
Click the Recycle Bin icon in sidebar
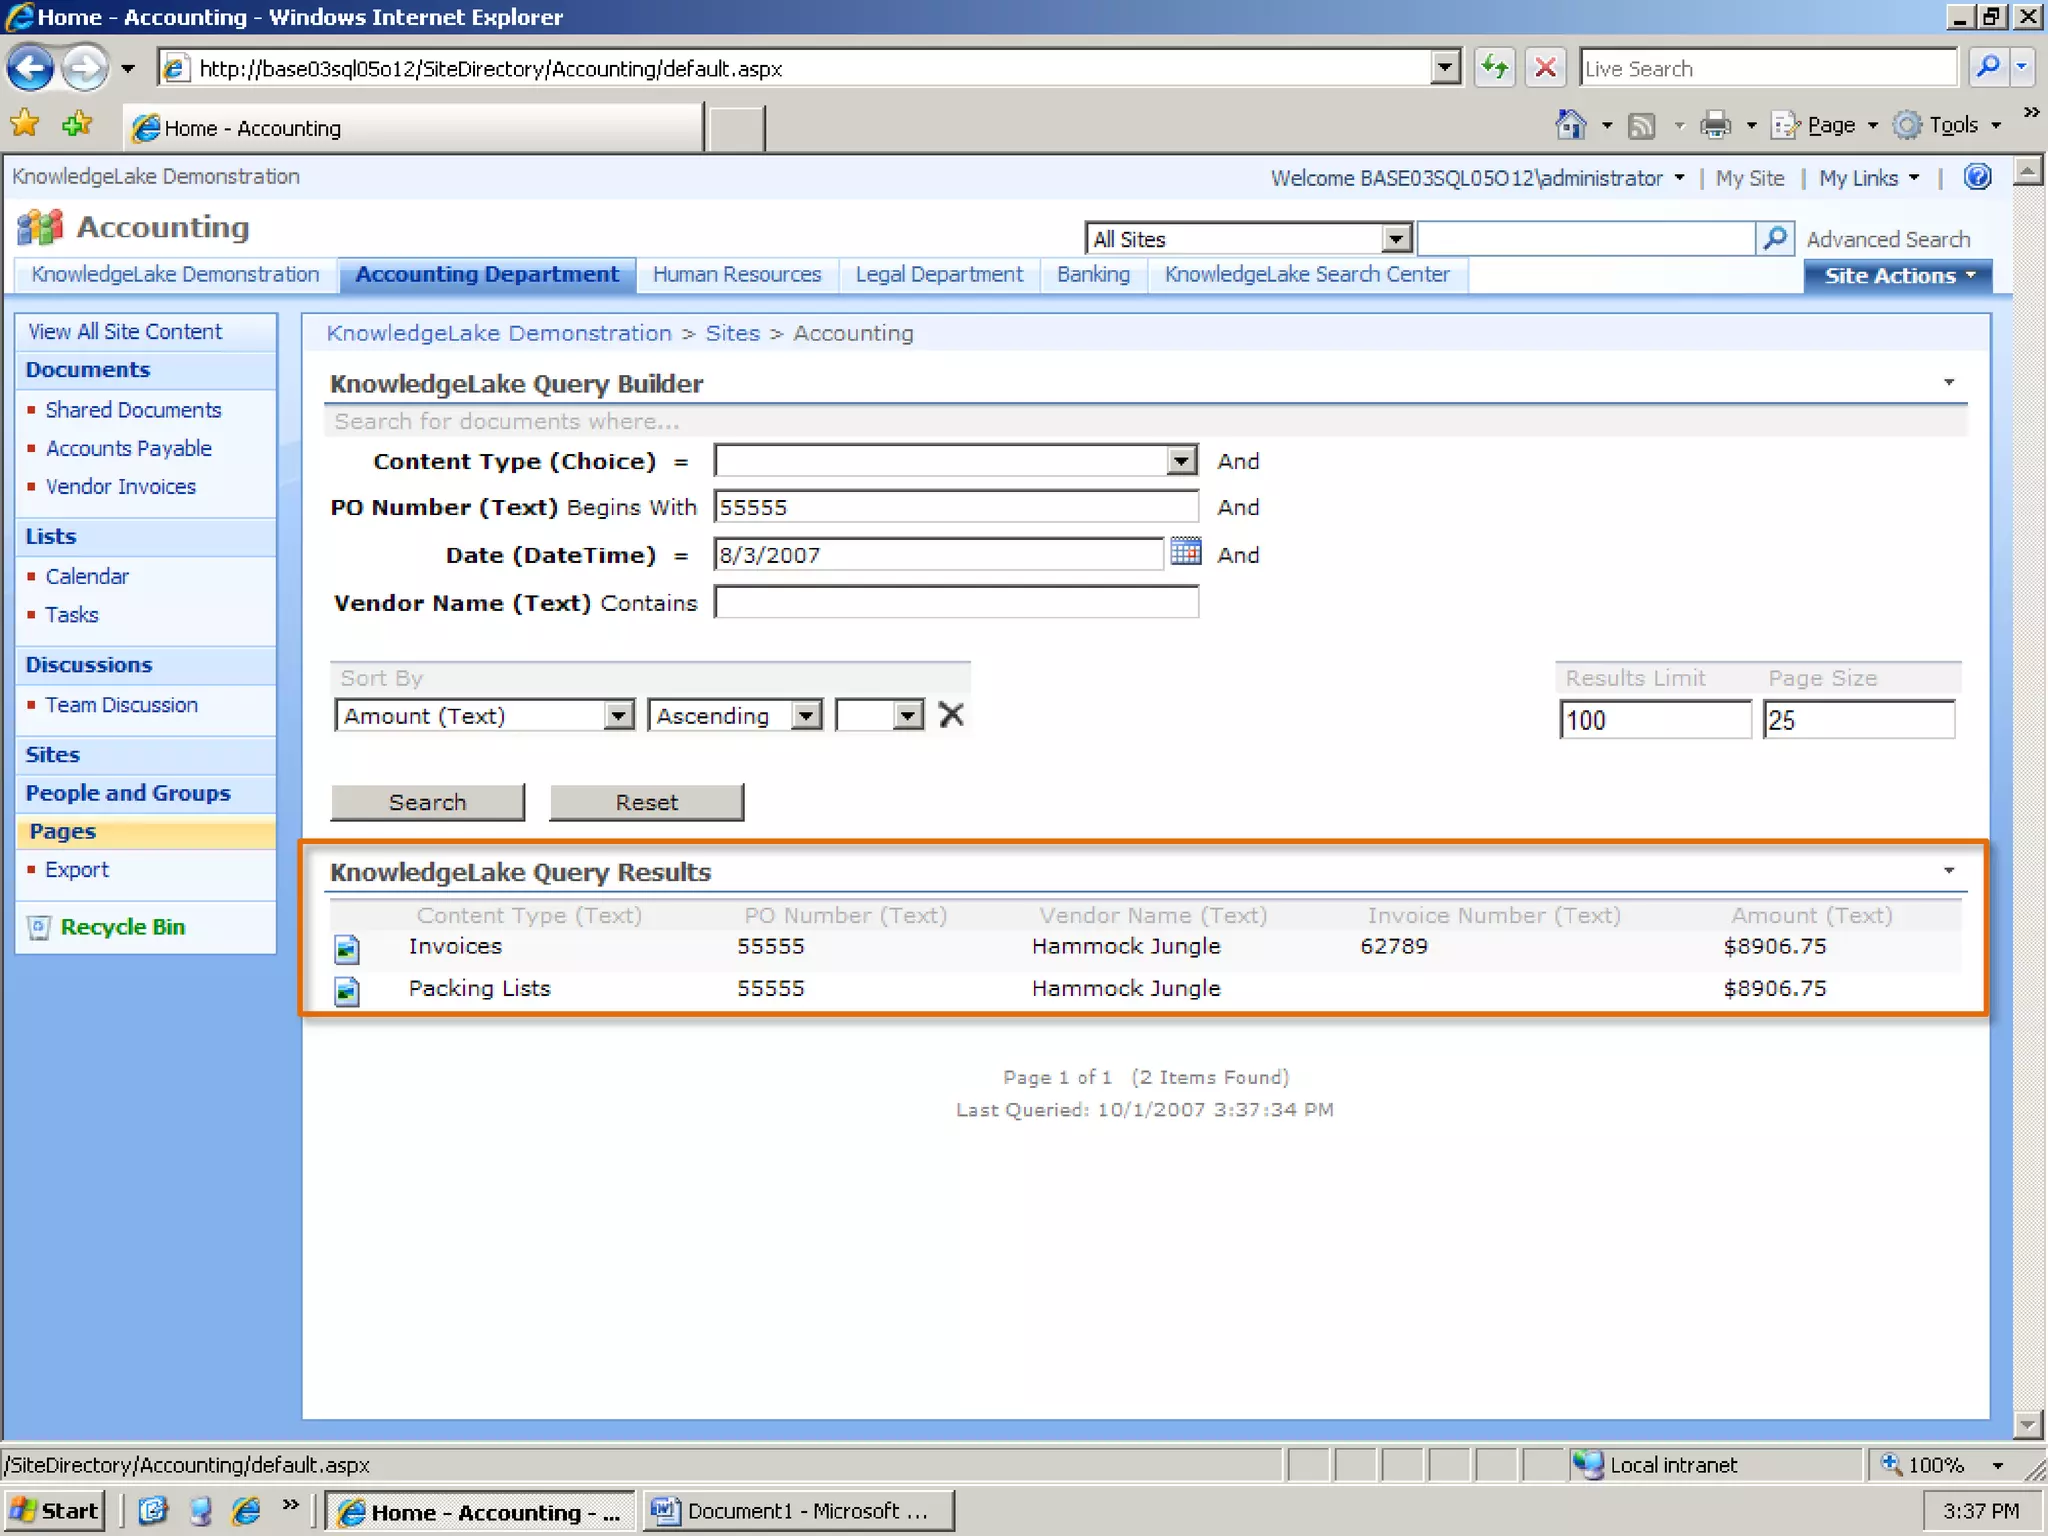tap(39, 927)
